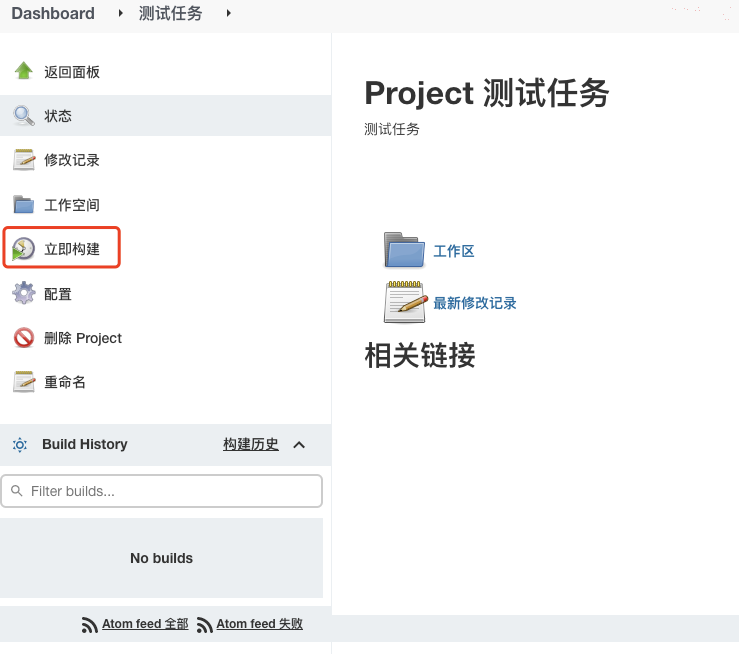
Task: Click the large notepad icon beside 最新修改记录
Action: 406,302
